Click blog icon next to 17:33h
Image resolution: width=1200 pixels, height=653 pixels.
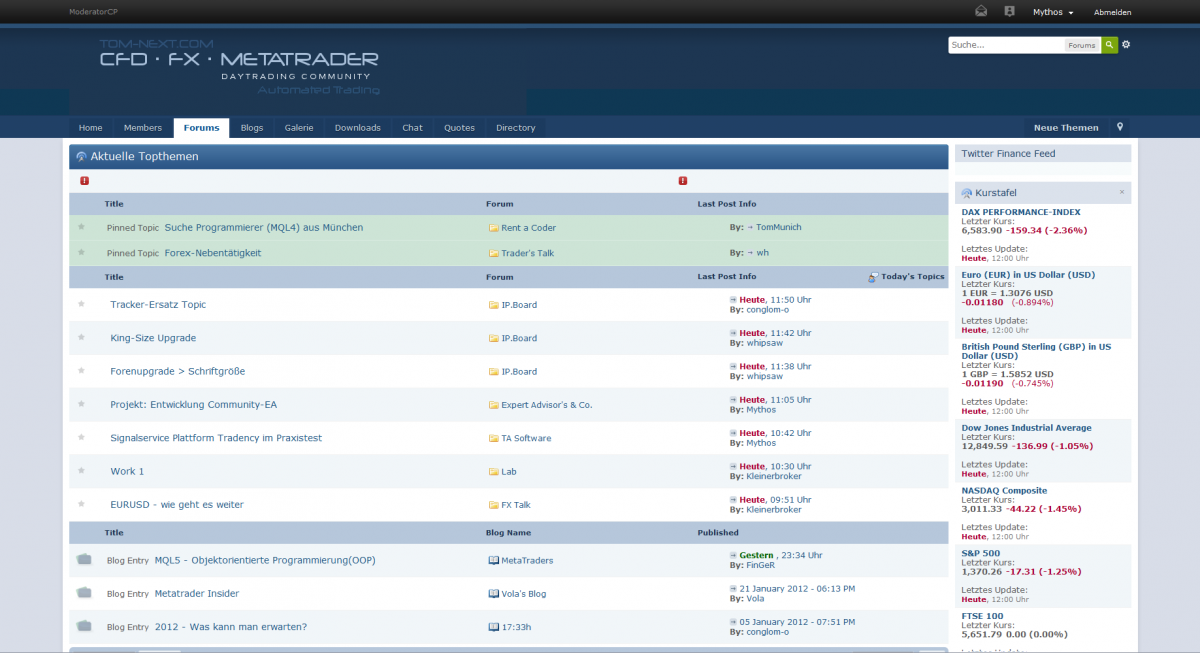point(493,627)
